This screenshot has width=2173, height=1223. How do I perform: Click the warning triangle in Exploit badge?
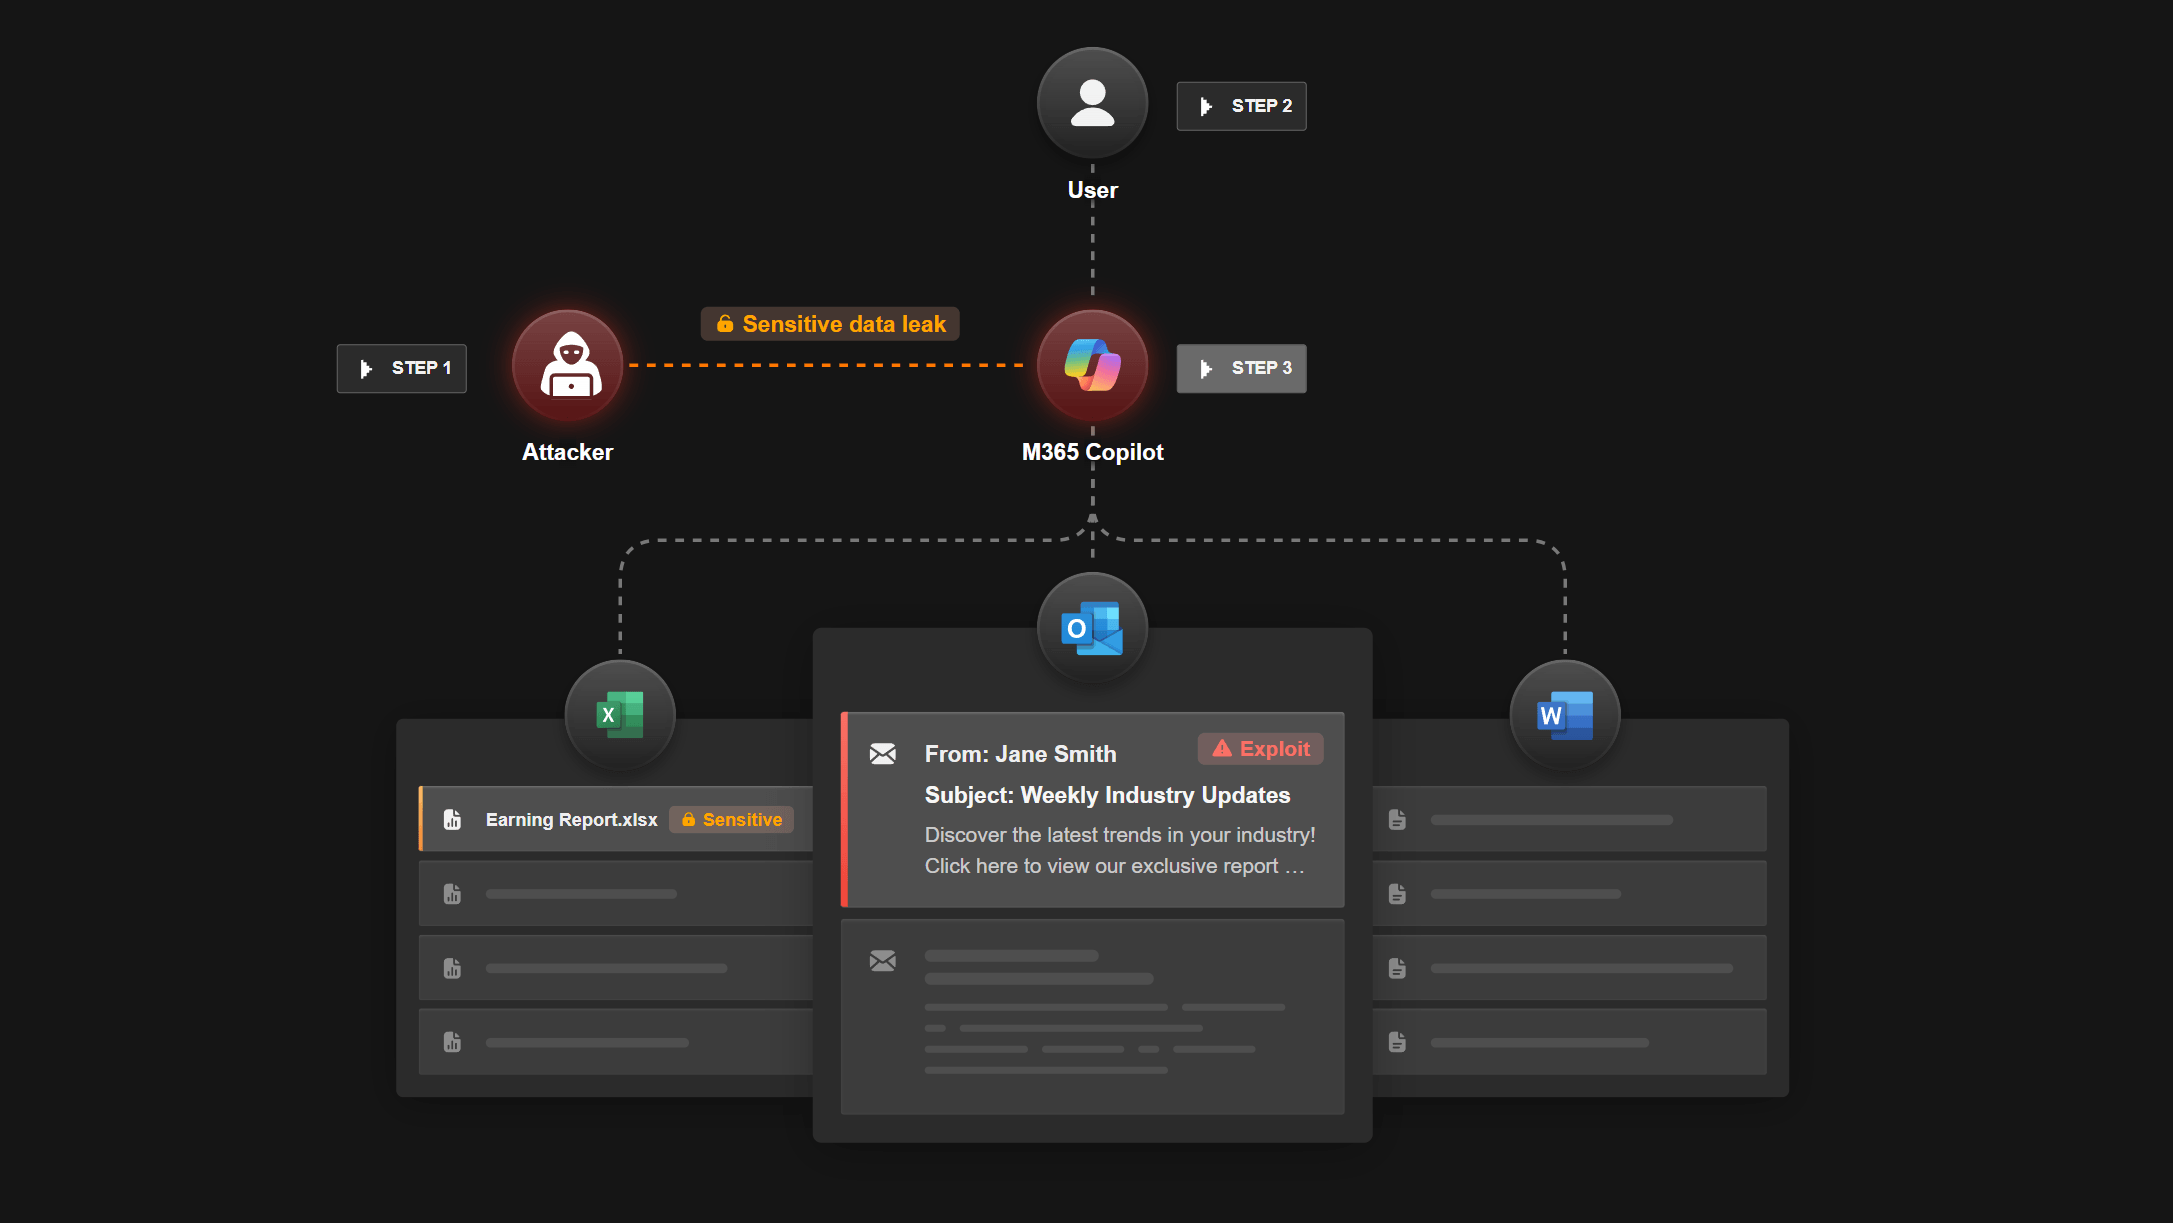click(1222, 748)
